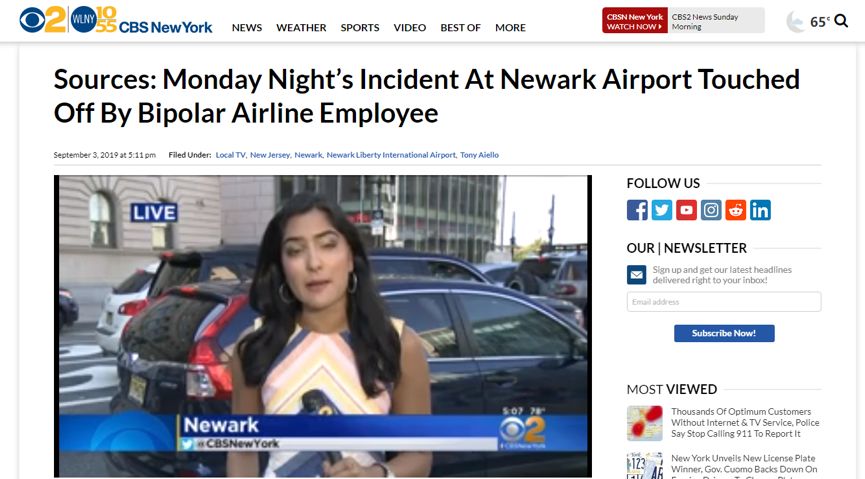Image resolution: width=865 pixels, height=479 pixels.
Task: Open the YouTube follow icon
Action: (686, 210)
